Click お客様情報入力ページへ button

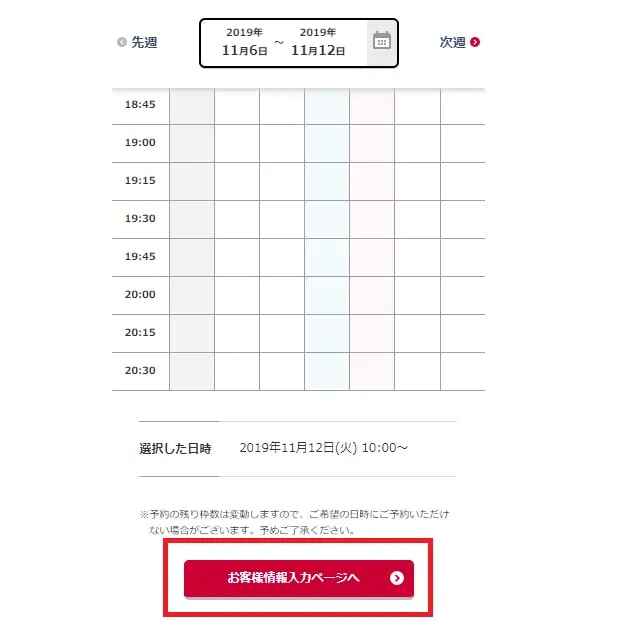[x=299, y=578]
